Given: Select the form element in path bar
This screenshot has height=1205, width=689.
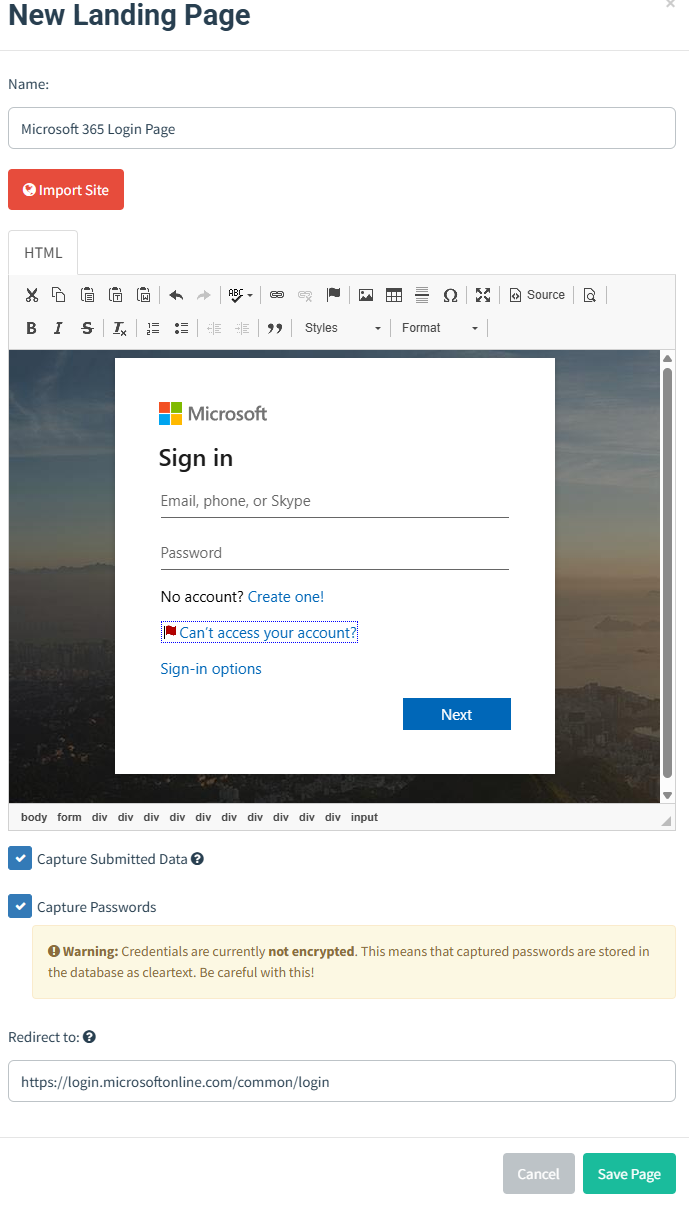Looking at the screenshot, I should pyautogui.click(x=69, y=817).
